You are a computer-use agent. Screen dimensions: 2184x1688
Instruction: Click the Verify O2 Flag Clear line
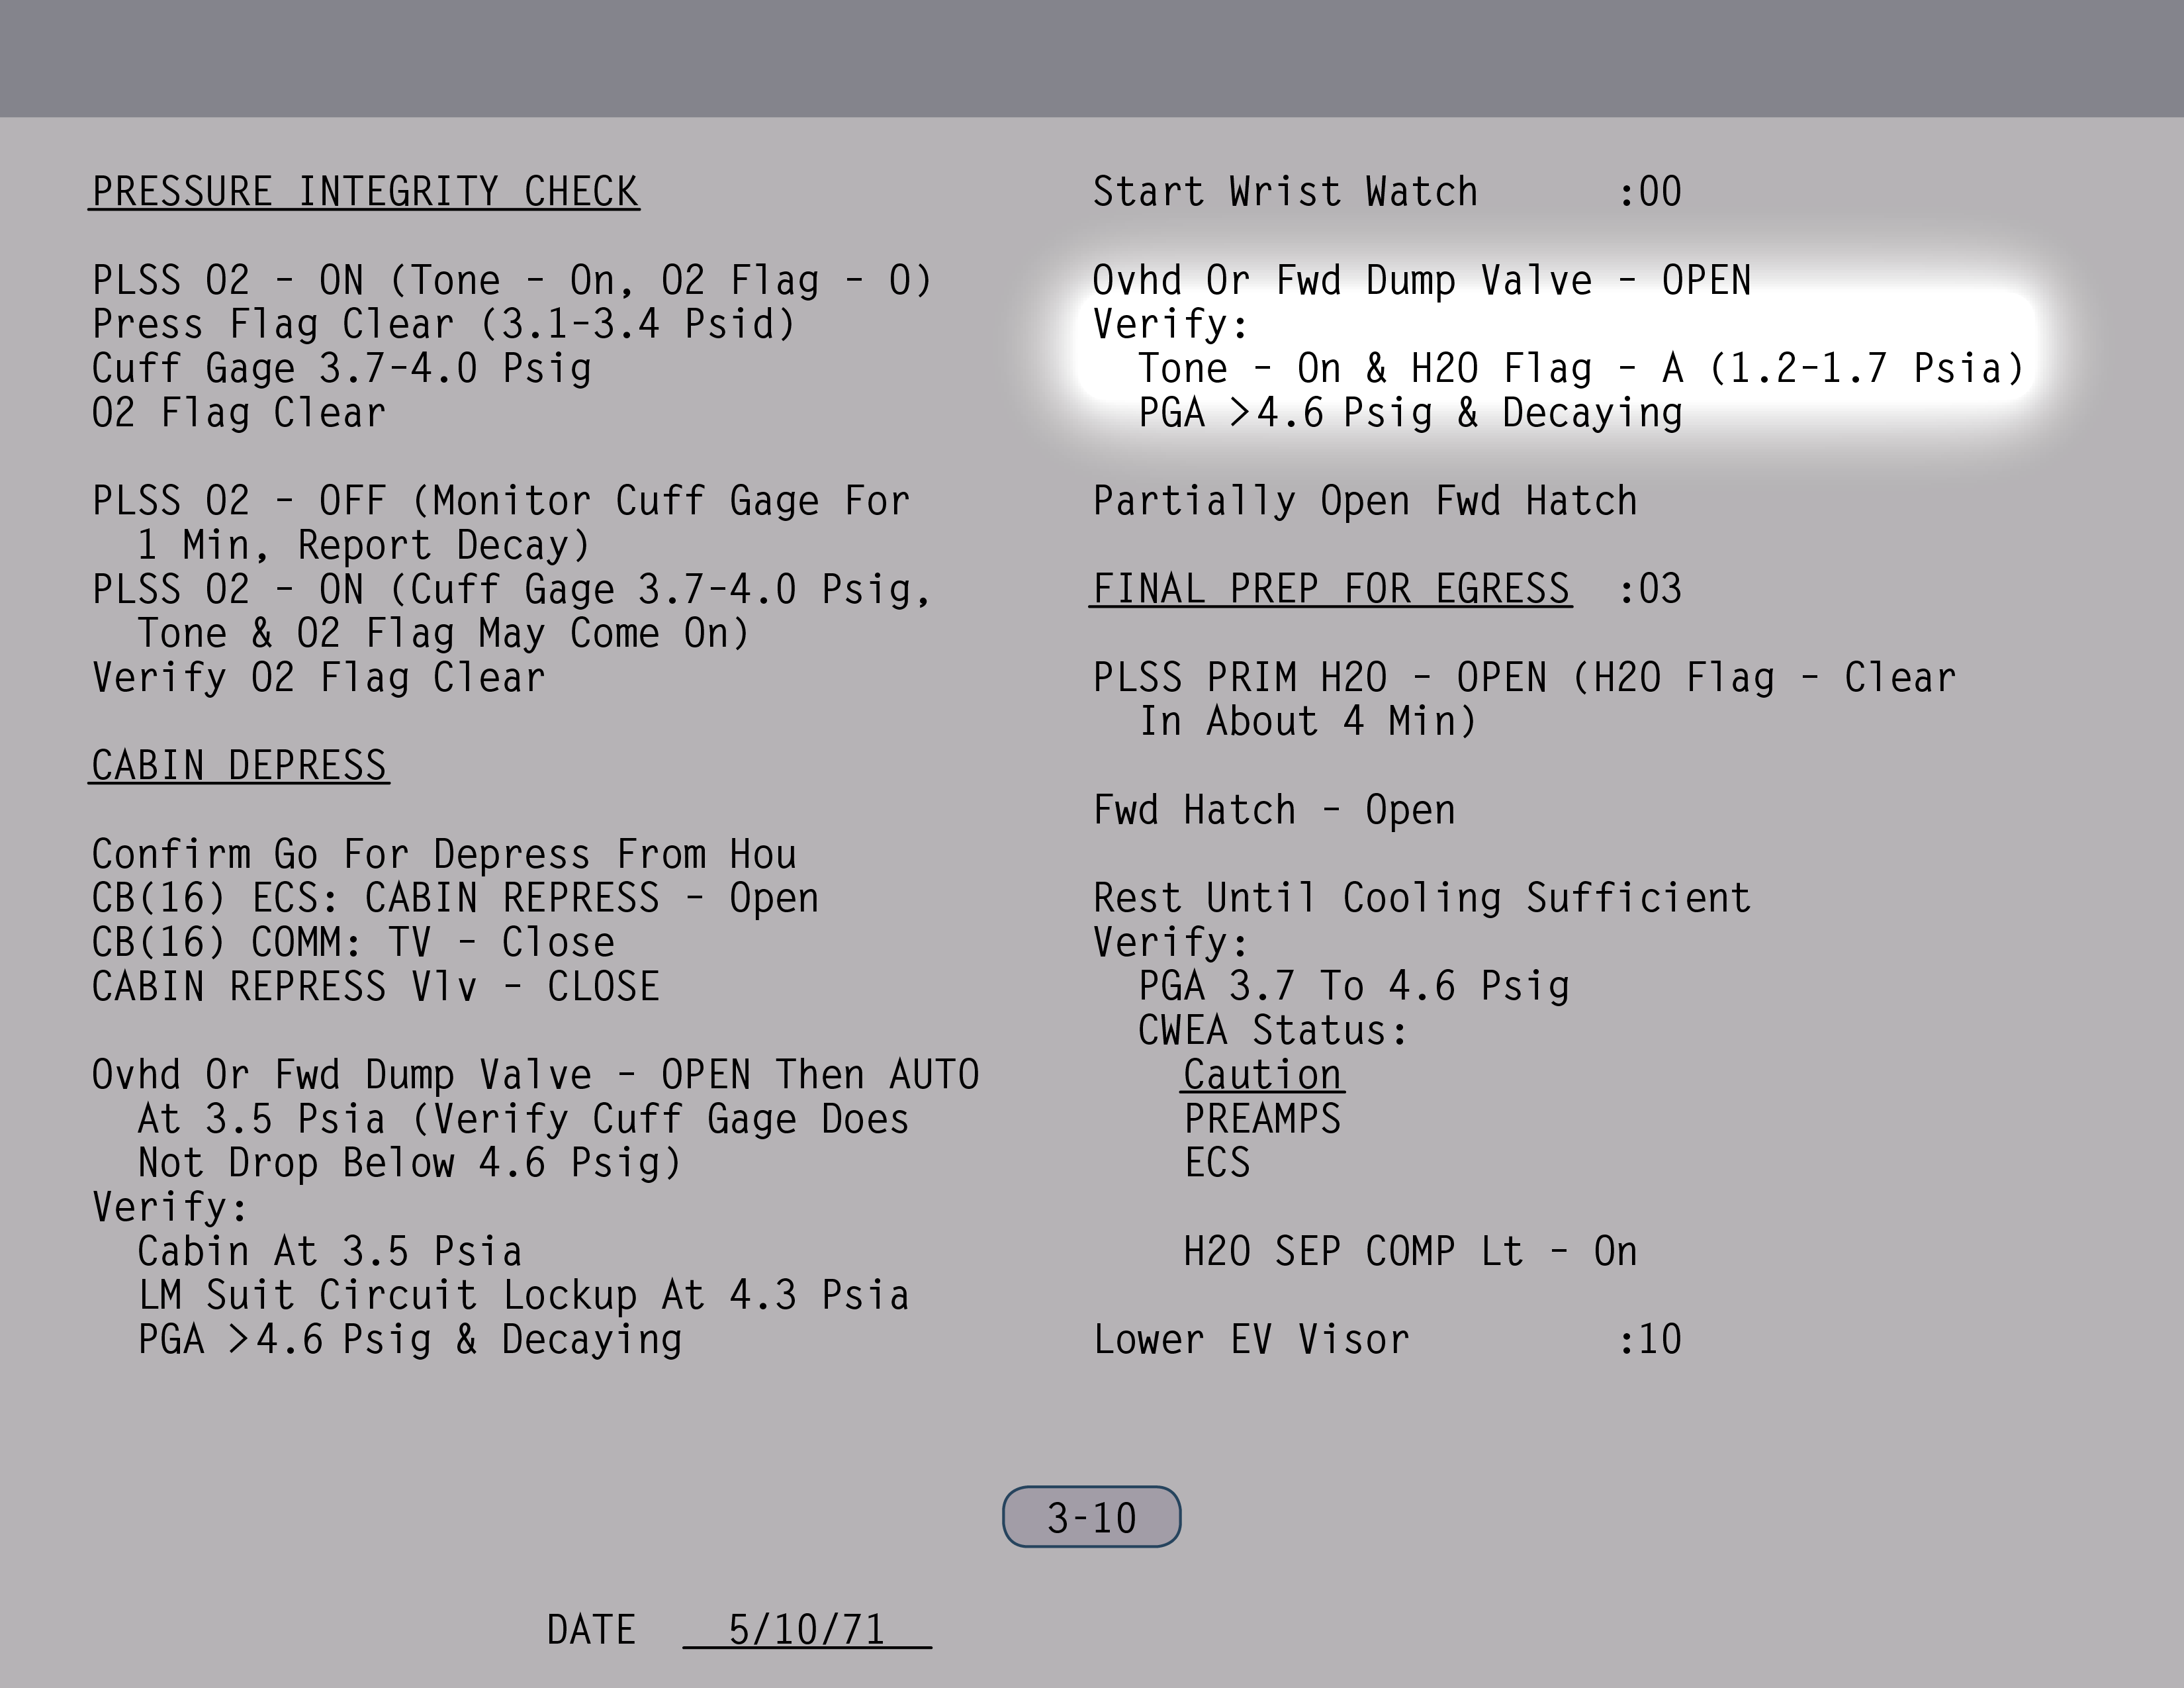pyautogui.click(x=319, y=678)
